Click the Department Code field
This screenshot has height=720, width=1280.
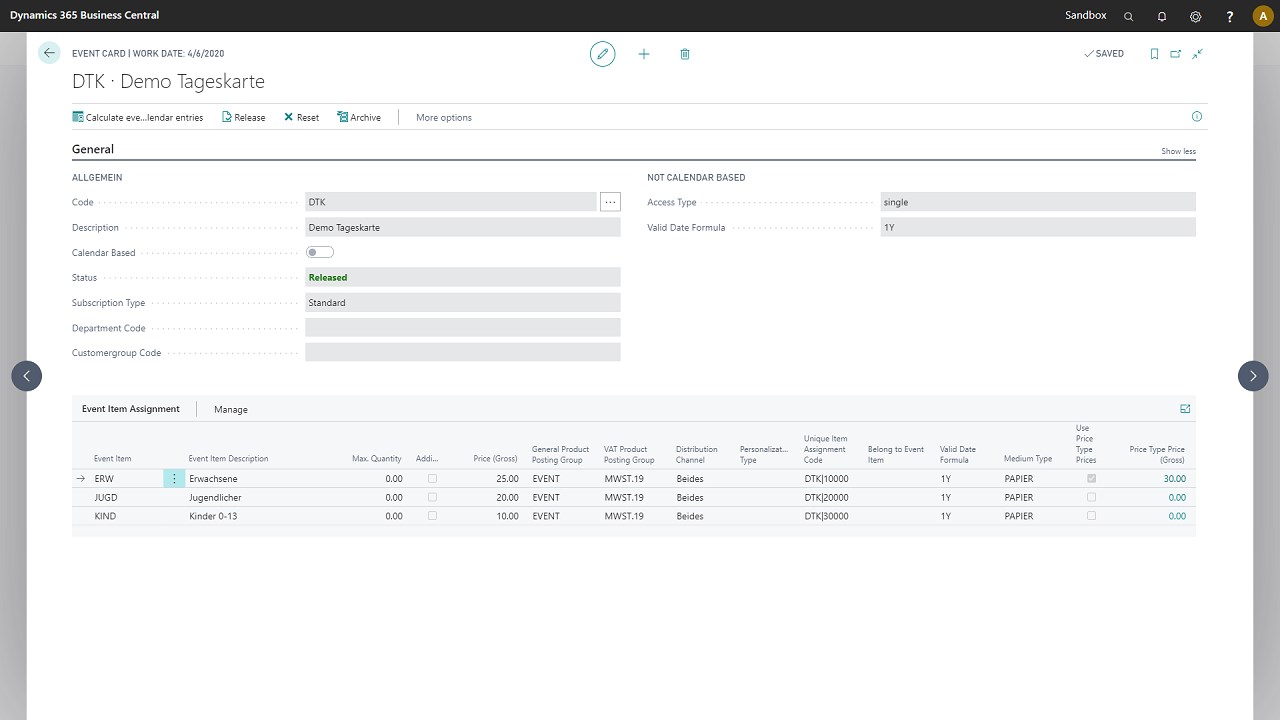(x=463, y=327)
